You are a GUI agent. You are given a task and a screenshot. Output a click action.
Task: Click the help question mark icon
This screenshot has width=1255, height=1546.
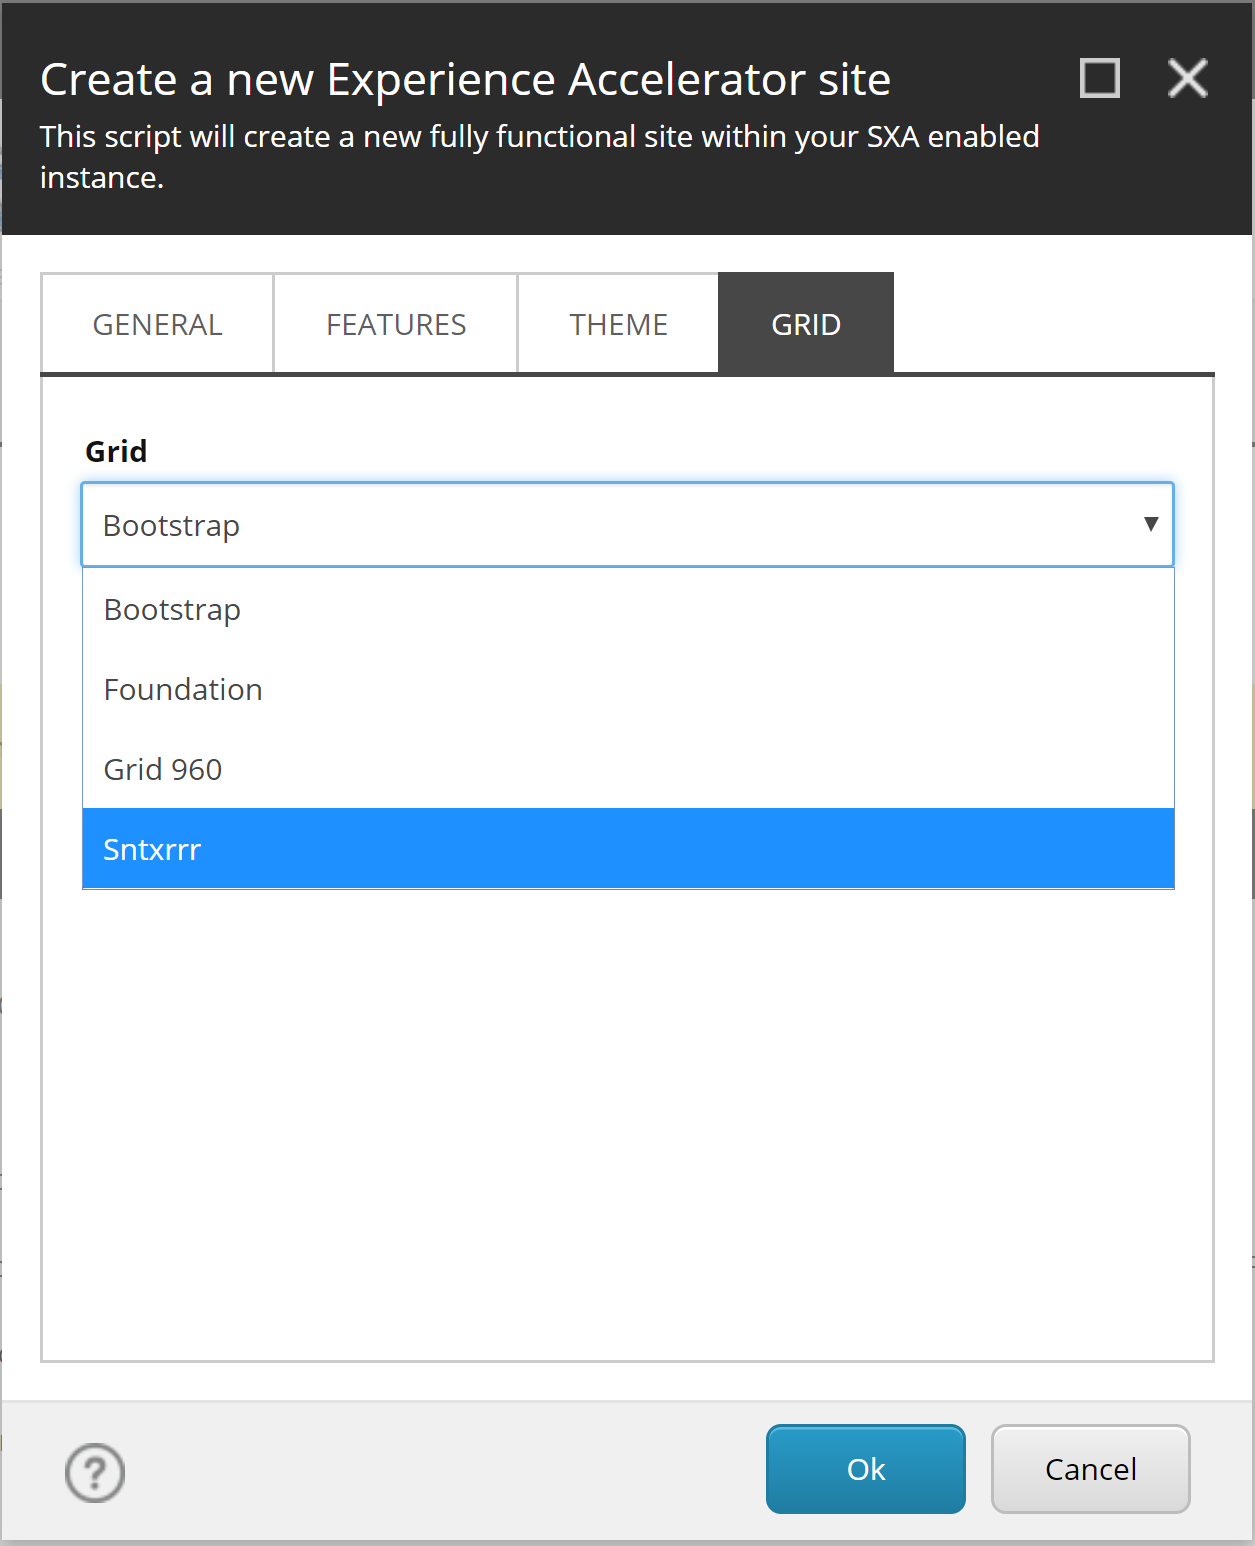click(95, 1473)
